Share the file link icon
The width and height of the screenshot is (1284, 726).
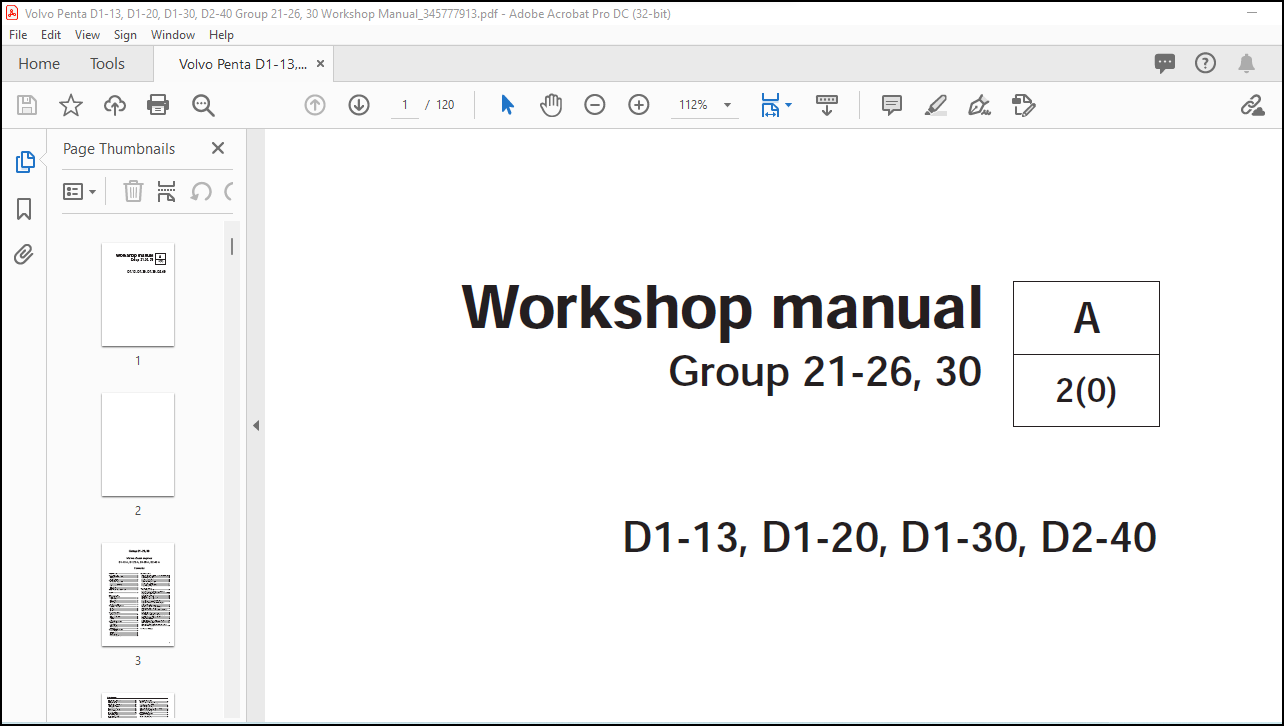[x=1252, y=105]
